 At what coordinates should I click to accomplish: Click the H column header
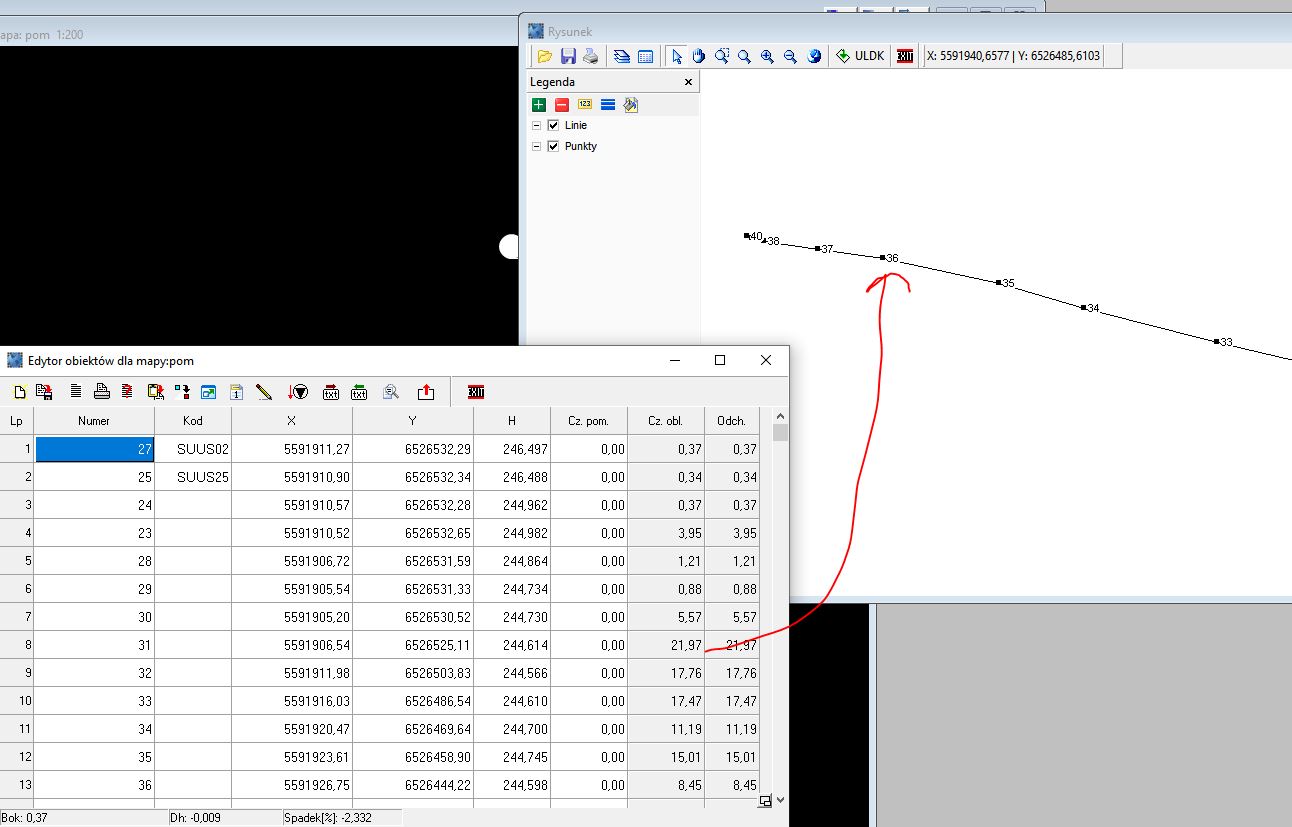(512, 421)
